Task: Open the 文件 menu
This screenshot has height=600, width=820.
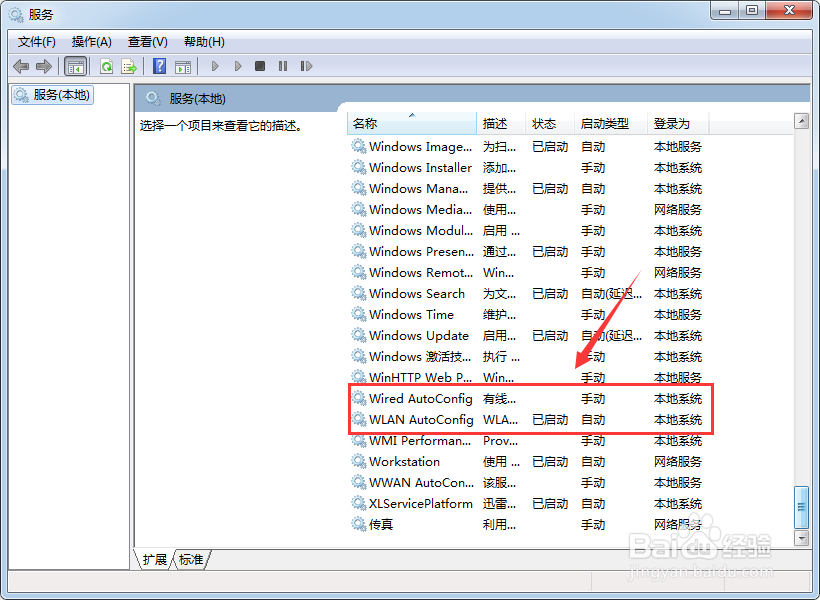Action: (36, 41)
